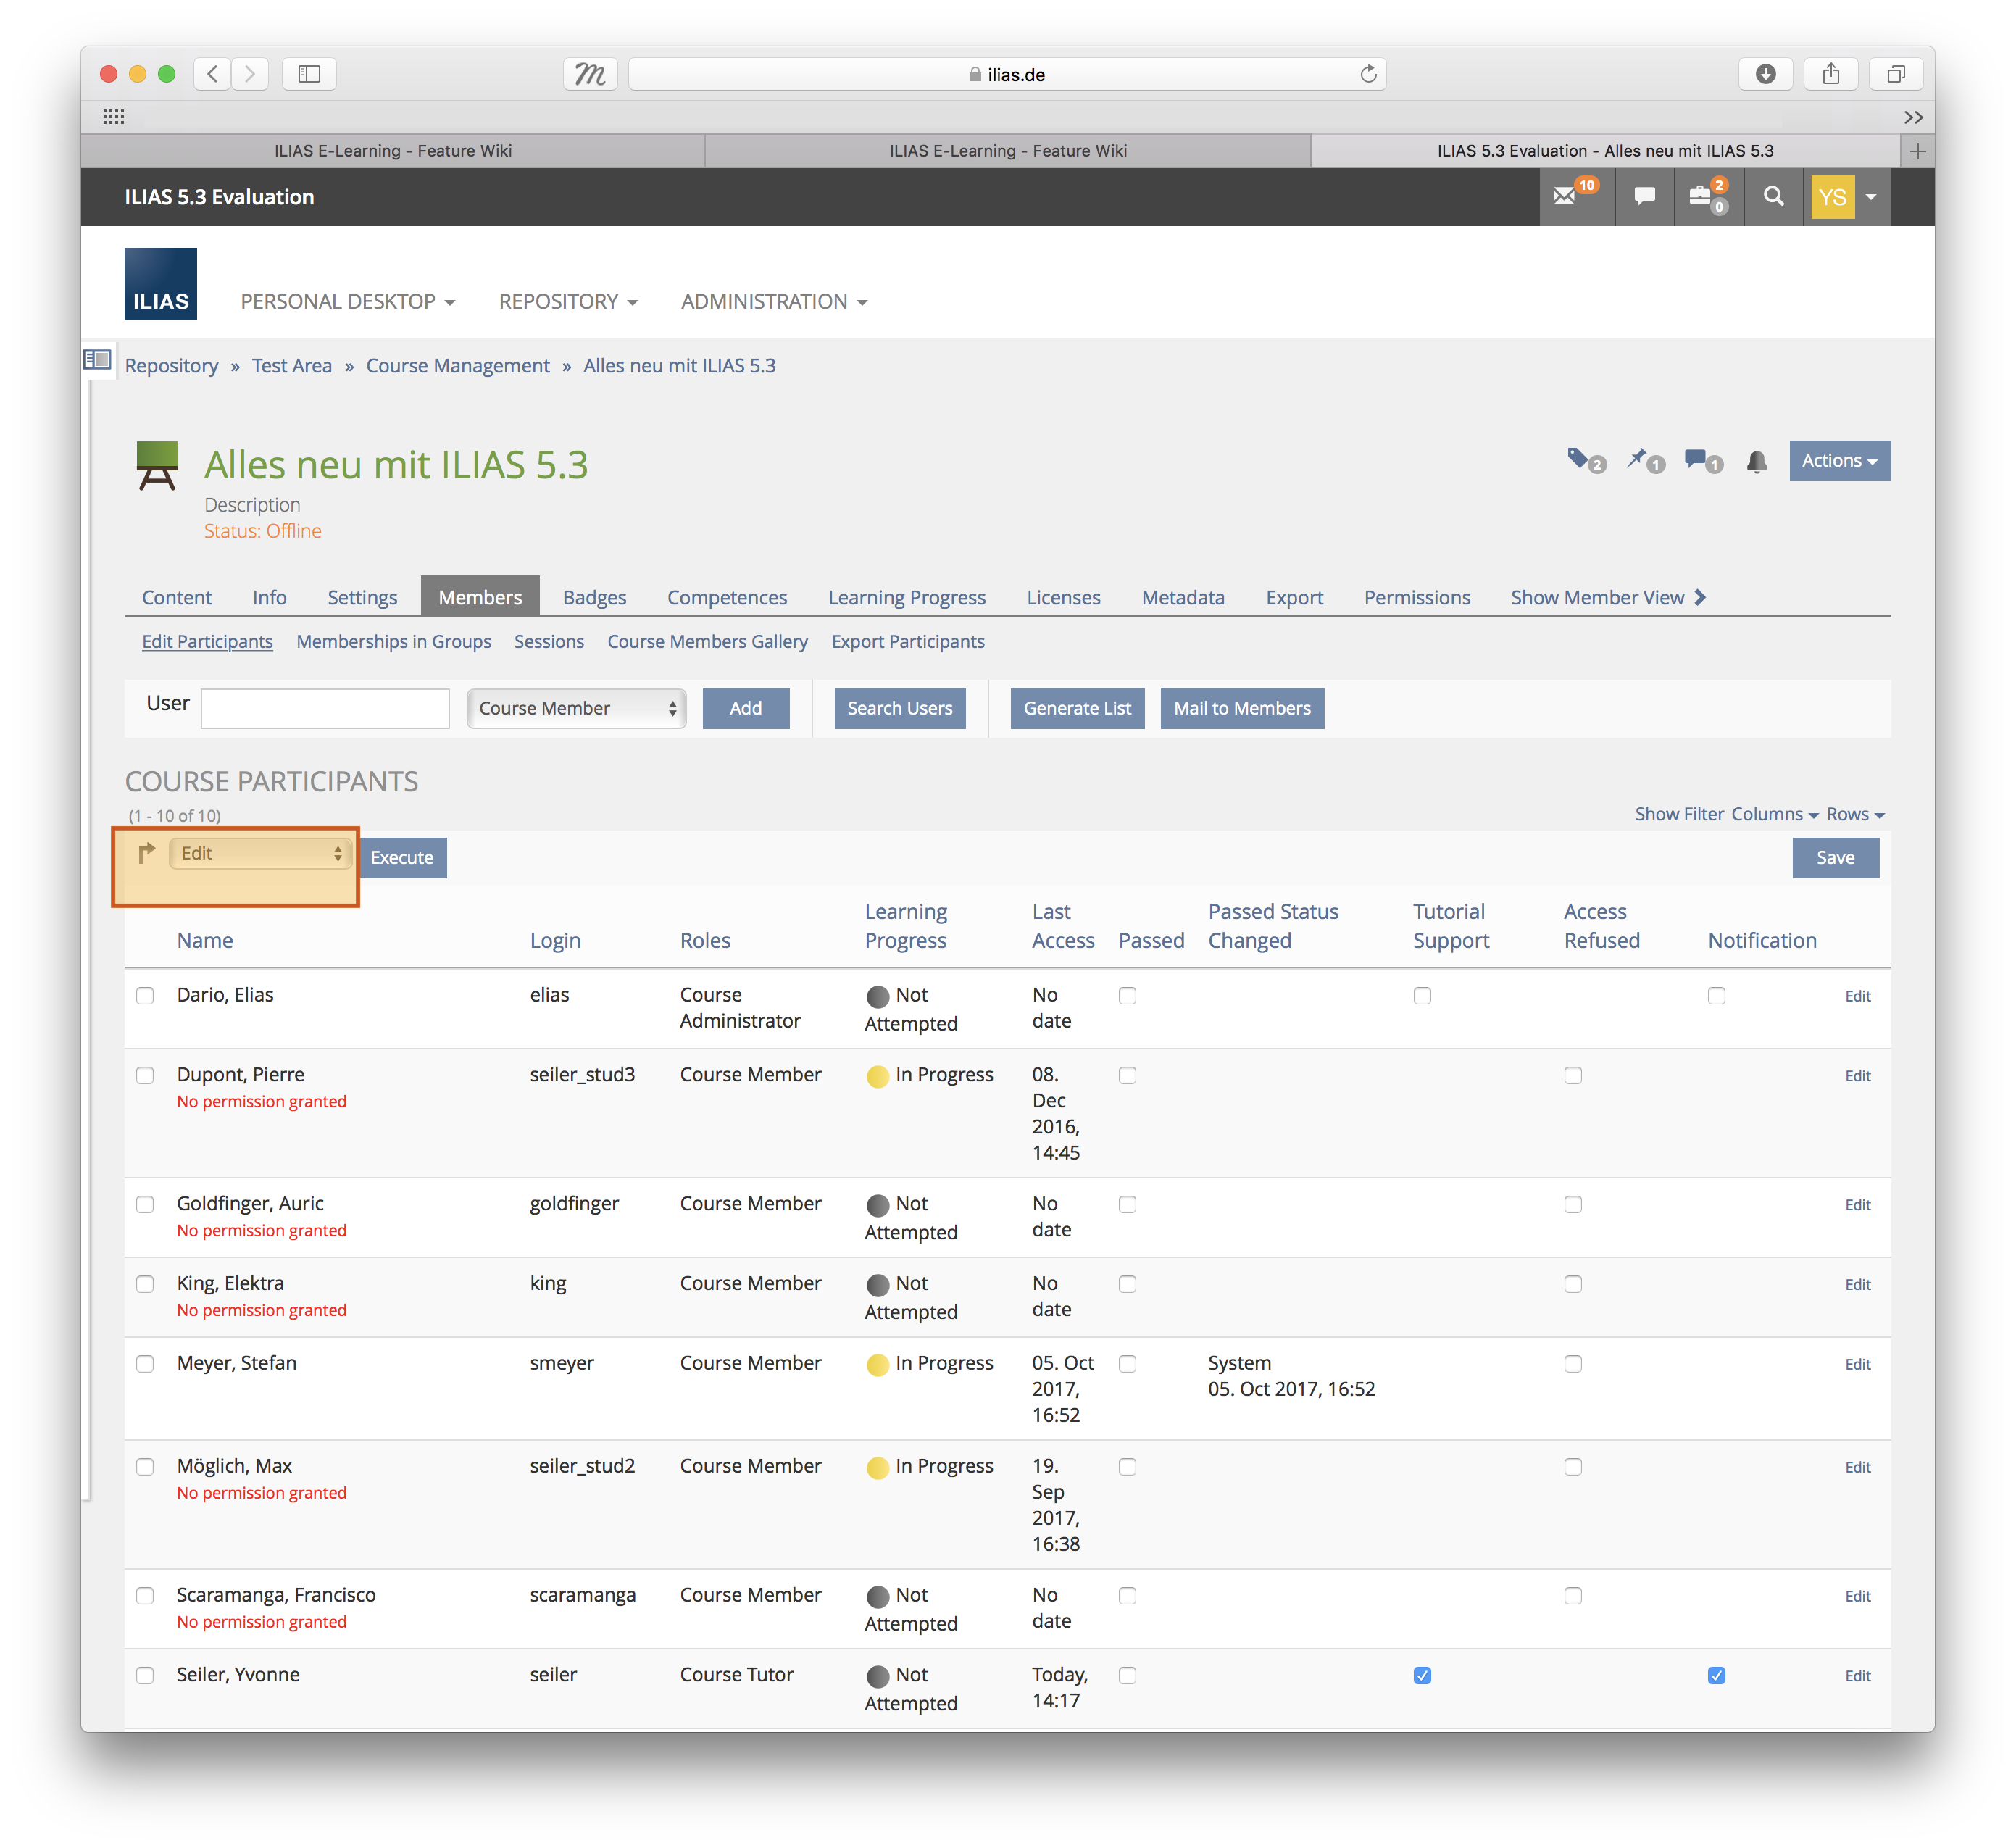Click the briefcase notifications icon
The height and width of the screenshot is (1848, 2016).
1701,197
